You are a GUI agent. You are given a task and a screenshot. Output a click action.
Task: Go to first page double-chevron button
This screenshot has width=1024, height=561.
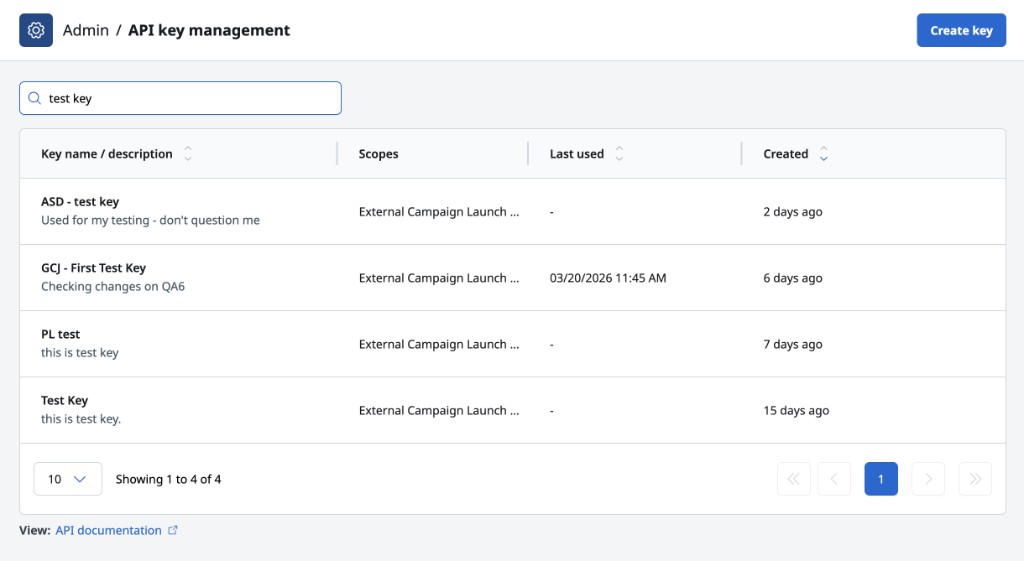(793, 479)
